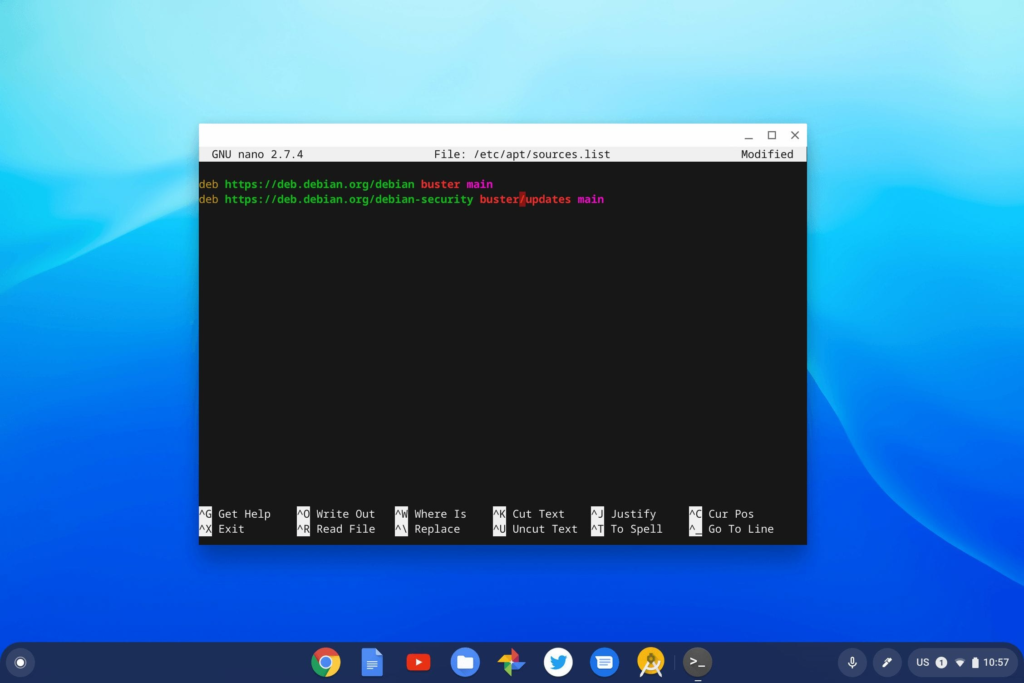Click the 'GNU nano 2.7.4' title text

point(257,154)
